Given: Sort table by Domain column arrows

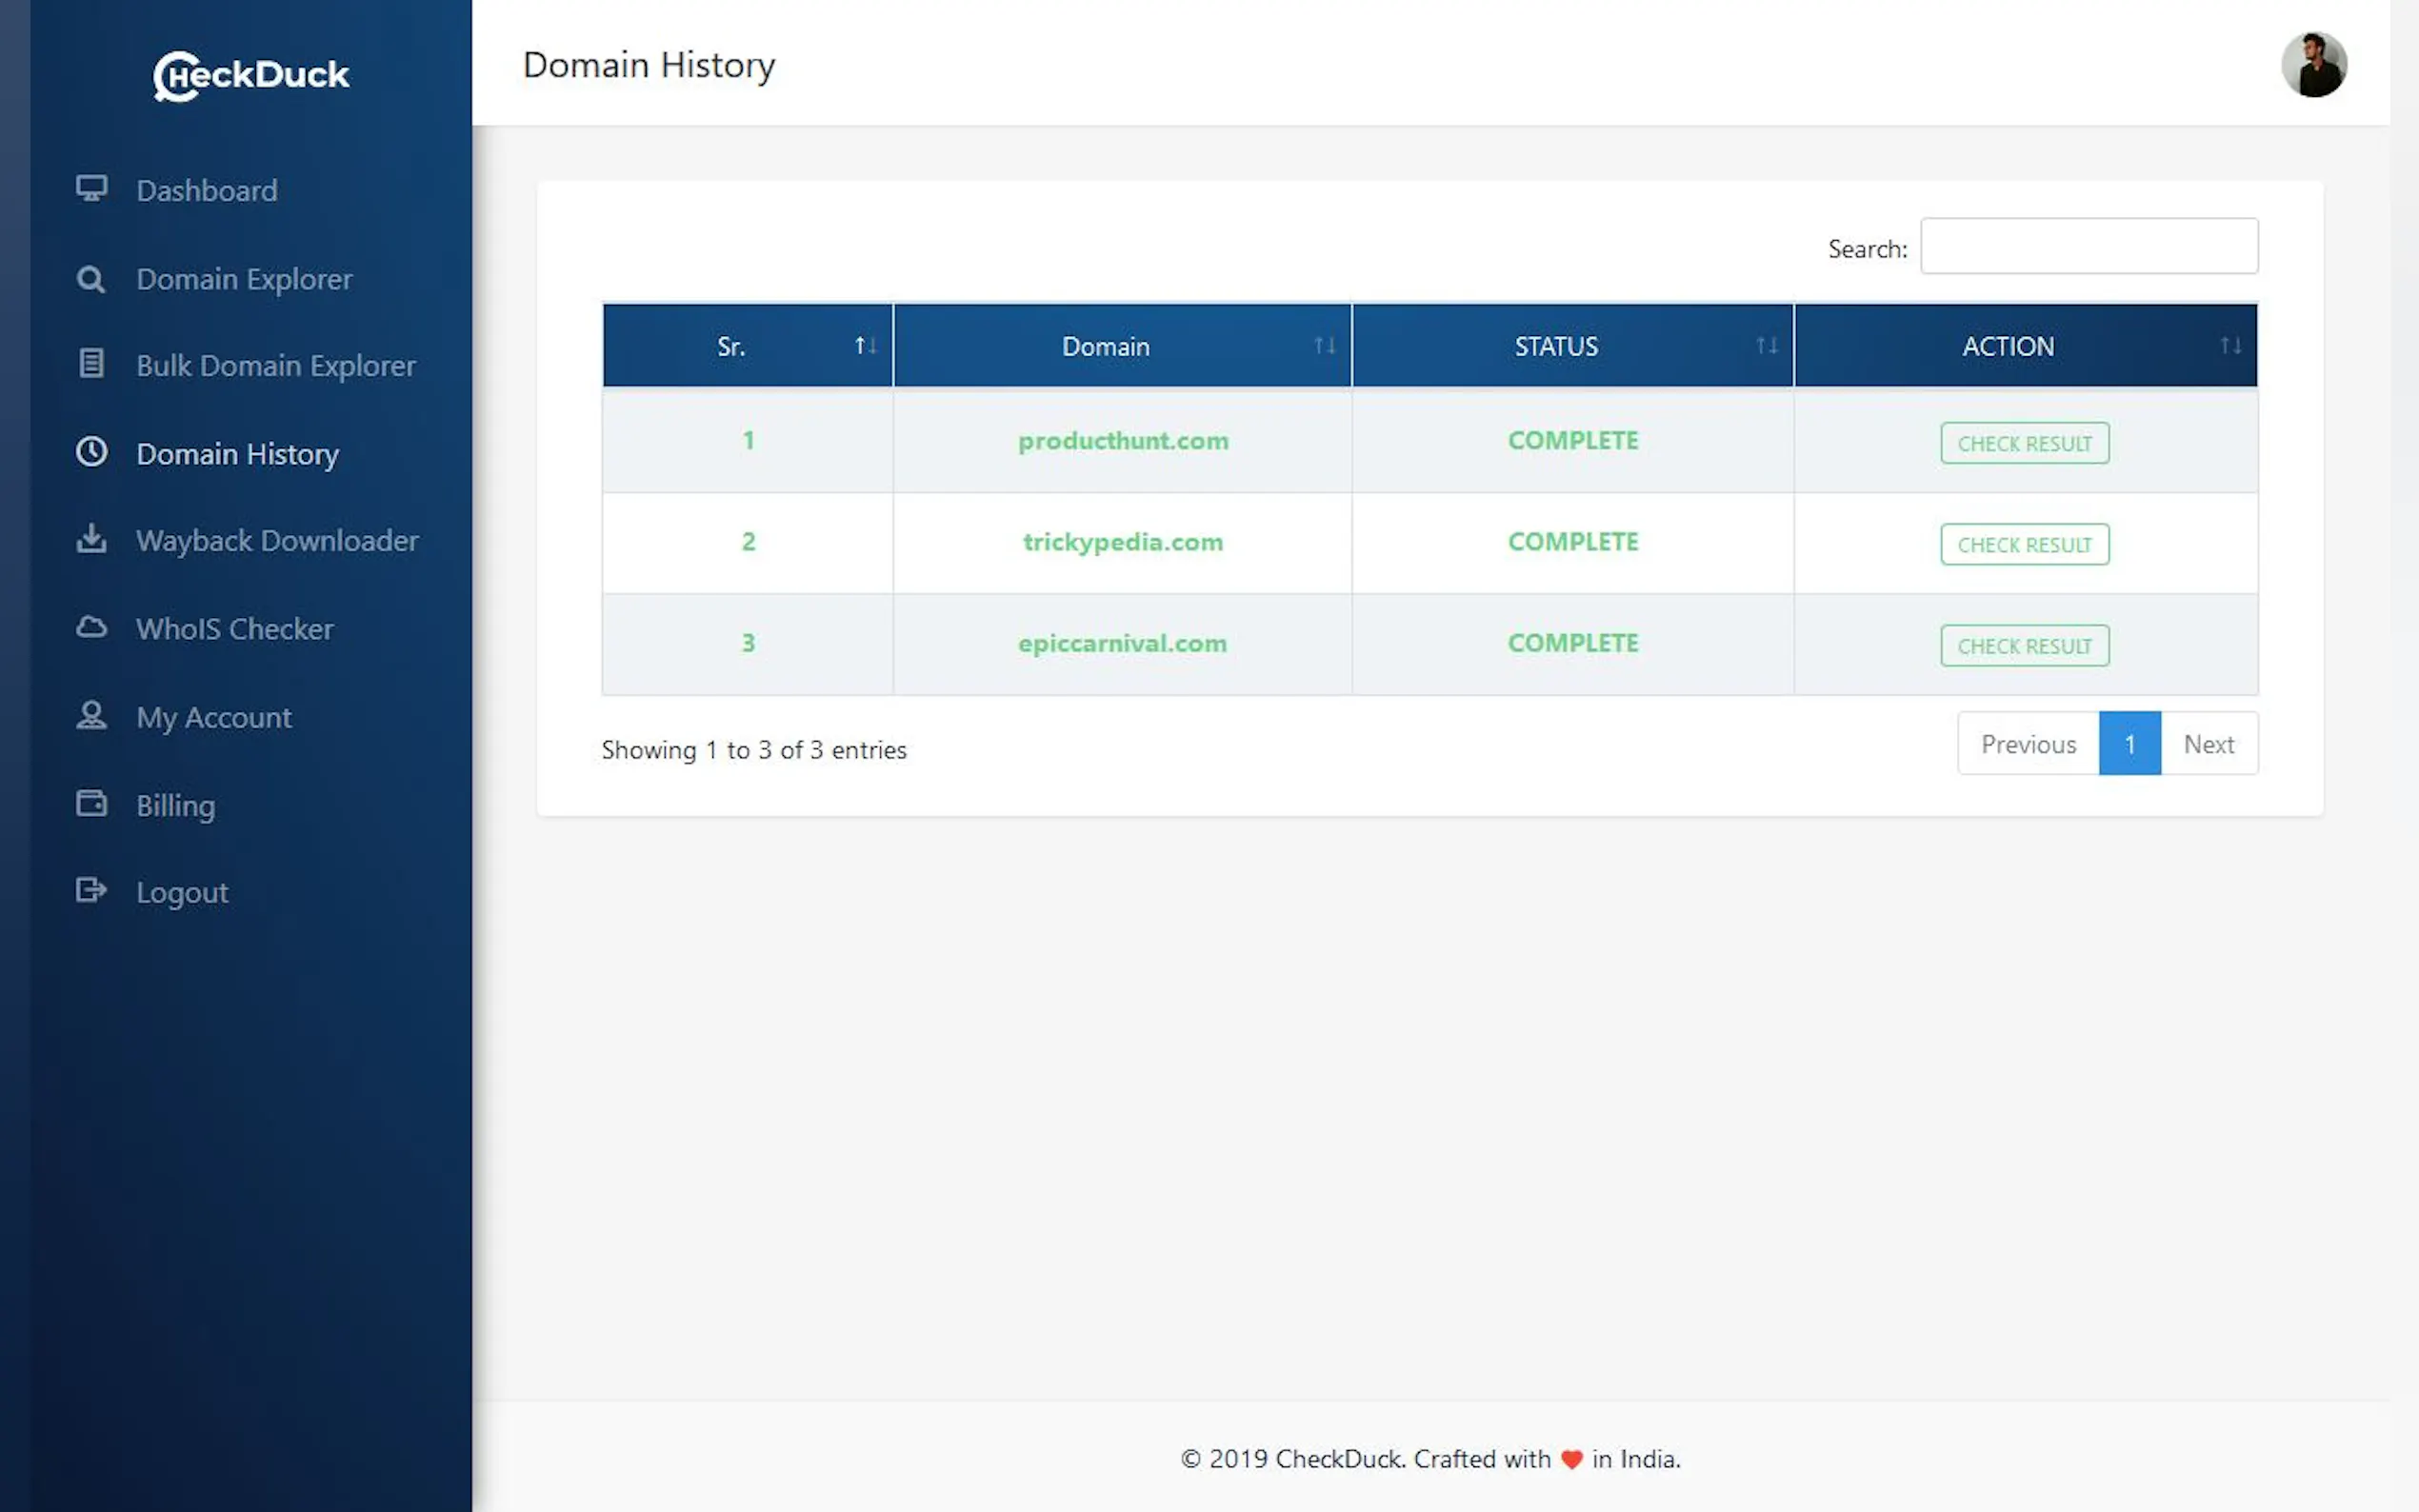Looking at the screenshot, I should (1324, 346).
